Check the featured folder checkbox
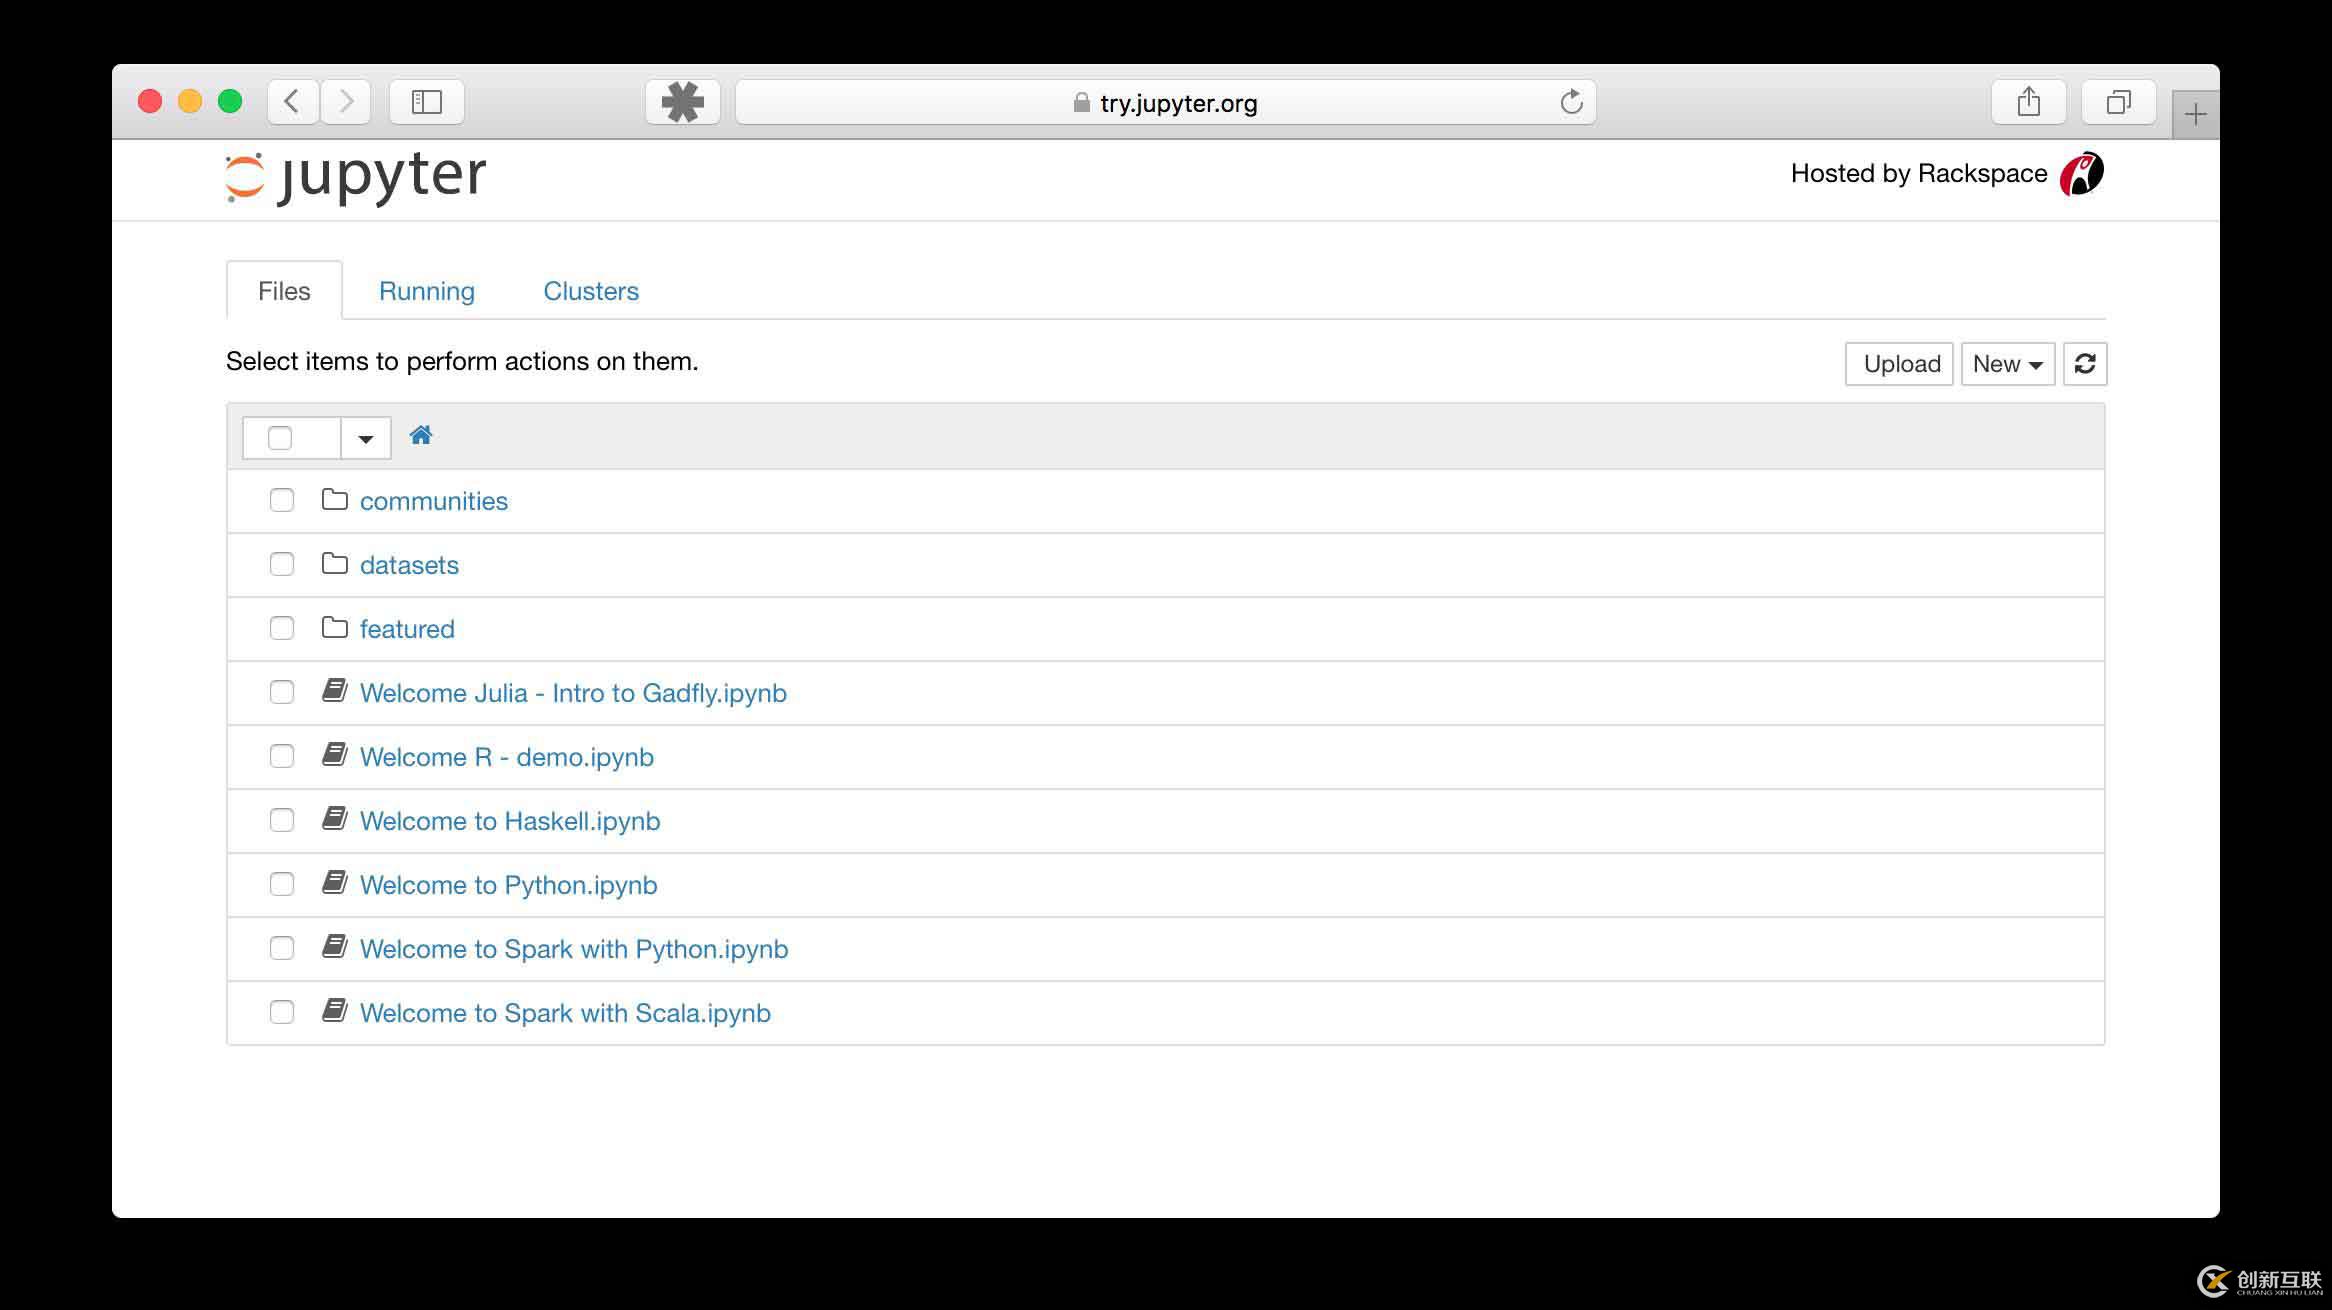Image resolution: width=2332 pixels, height=1310 pixels. [282, 628]
